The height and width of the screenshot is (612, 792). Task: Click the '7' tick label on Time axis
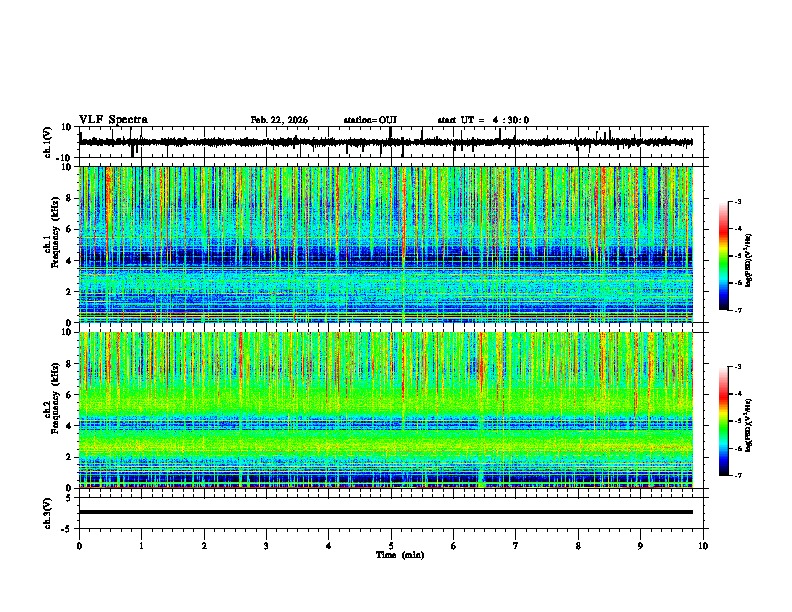coord(516,546)
